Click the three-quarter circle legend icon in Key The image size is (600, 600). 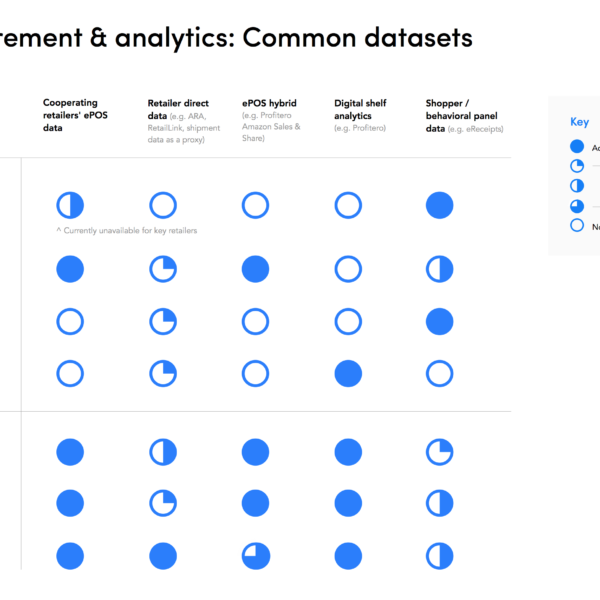(x=577, y=206)
